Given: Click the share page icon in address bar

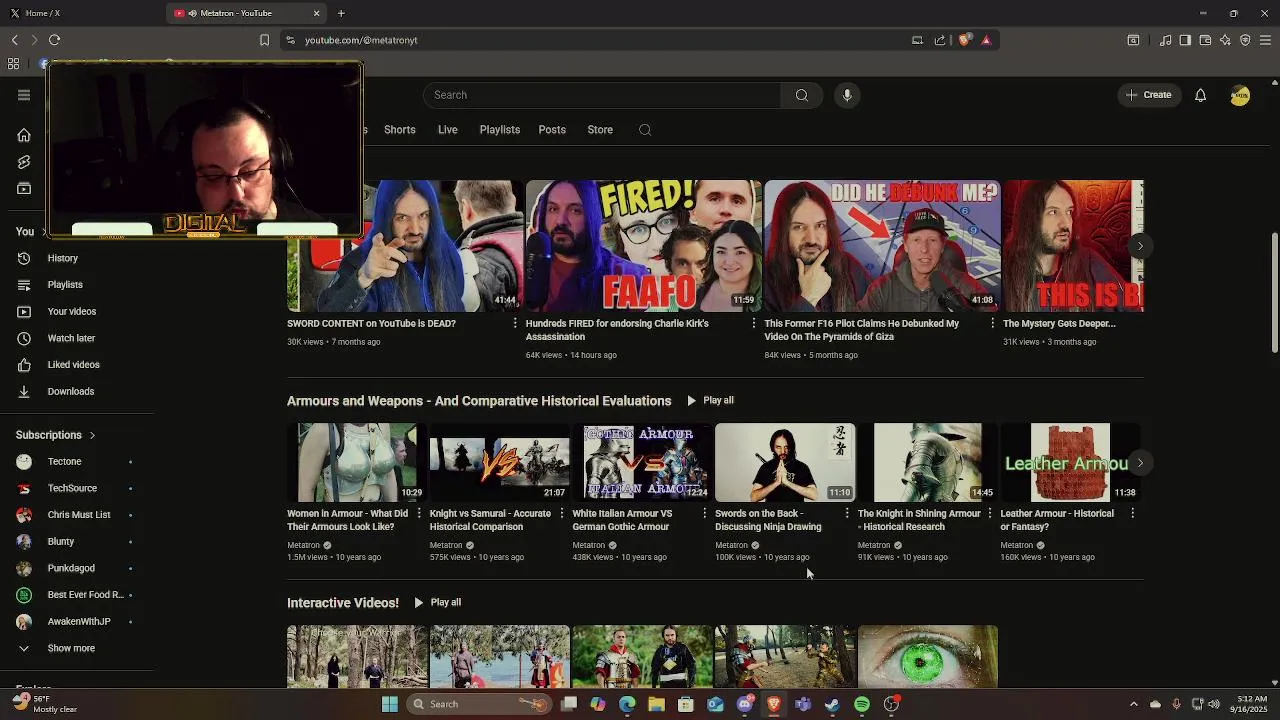Looking at the screenshot, I should pyautogui.click(x=940, y=40).
